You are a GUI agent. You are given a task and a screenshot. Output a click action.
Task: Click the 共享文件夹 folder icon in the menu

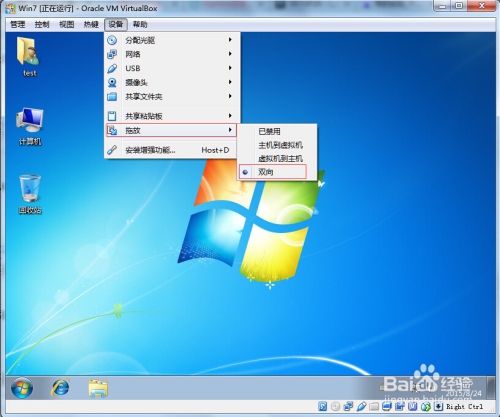(112, 97)
